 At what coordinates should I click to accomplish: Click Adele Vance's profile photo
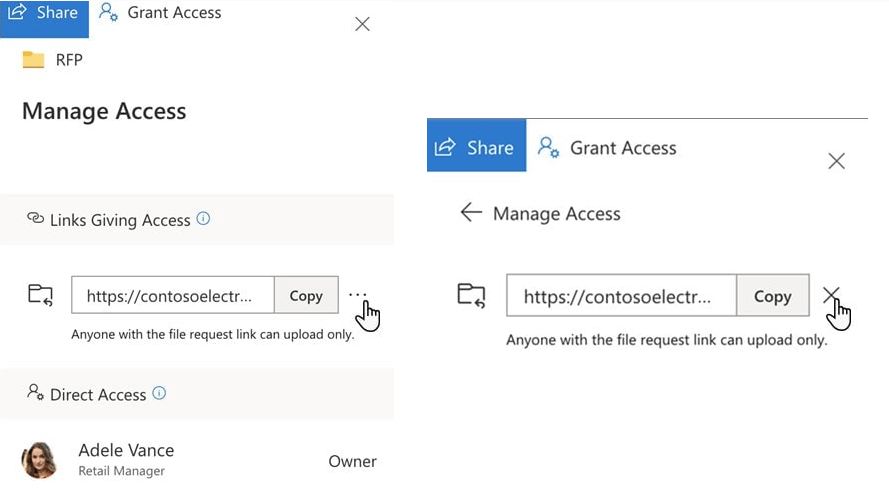pos(39,460)
